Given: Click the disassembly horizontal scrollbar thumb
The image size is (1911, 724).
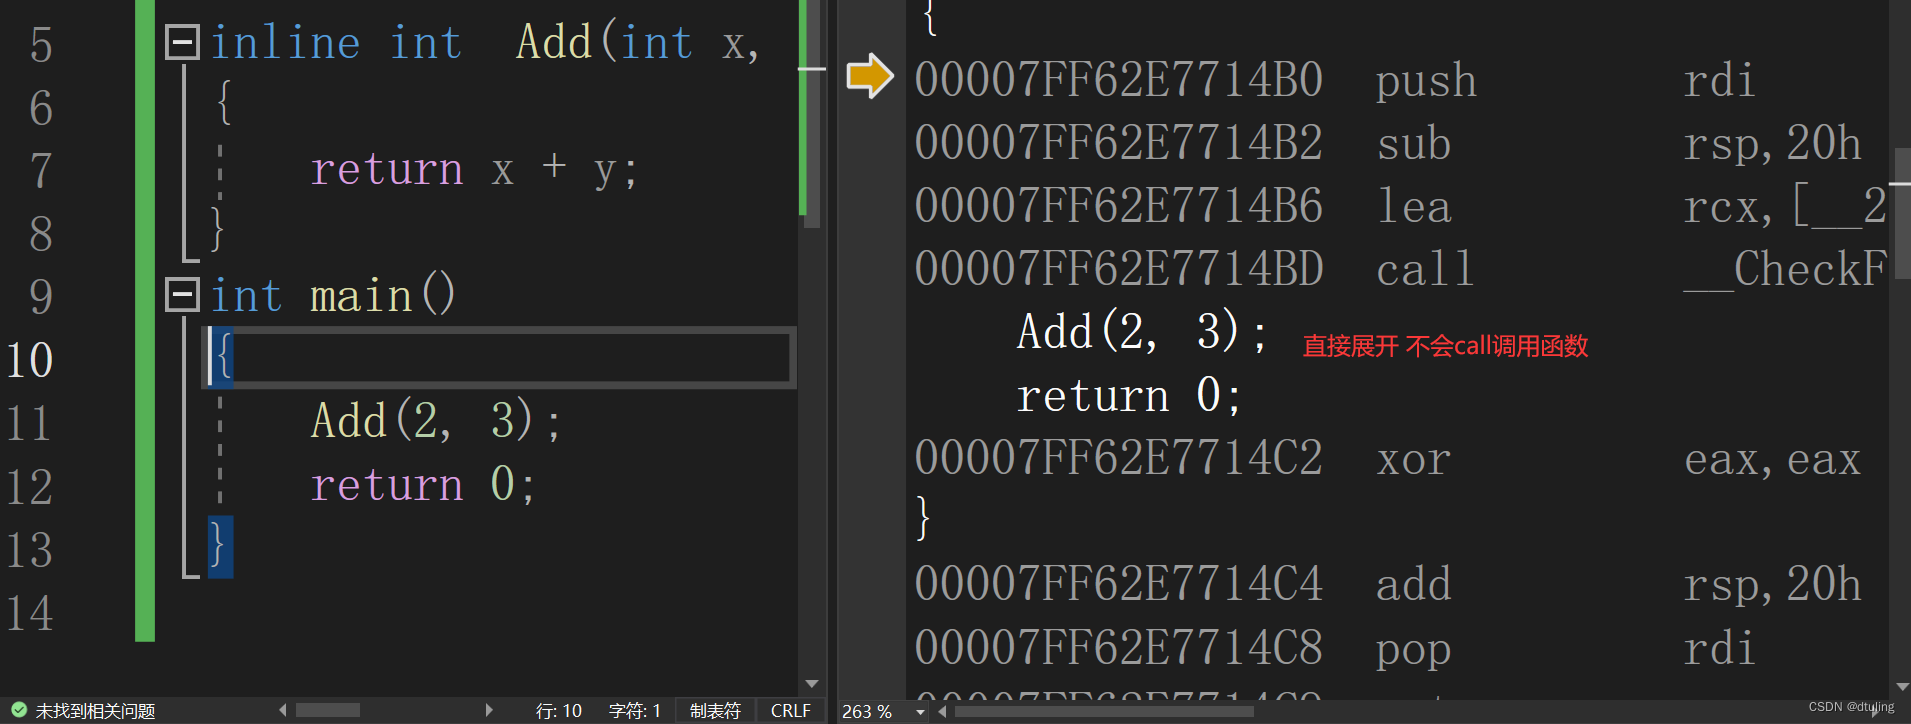Looking at the screenshot, I should point(1104,712).
